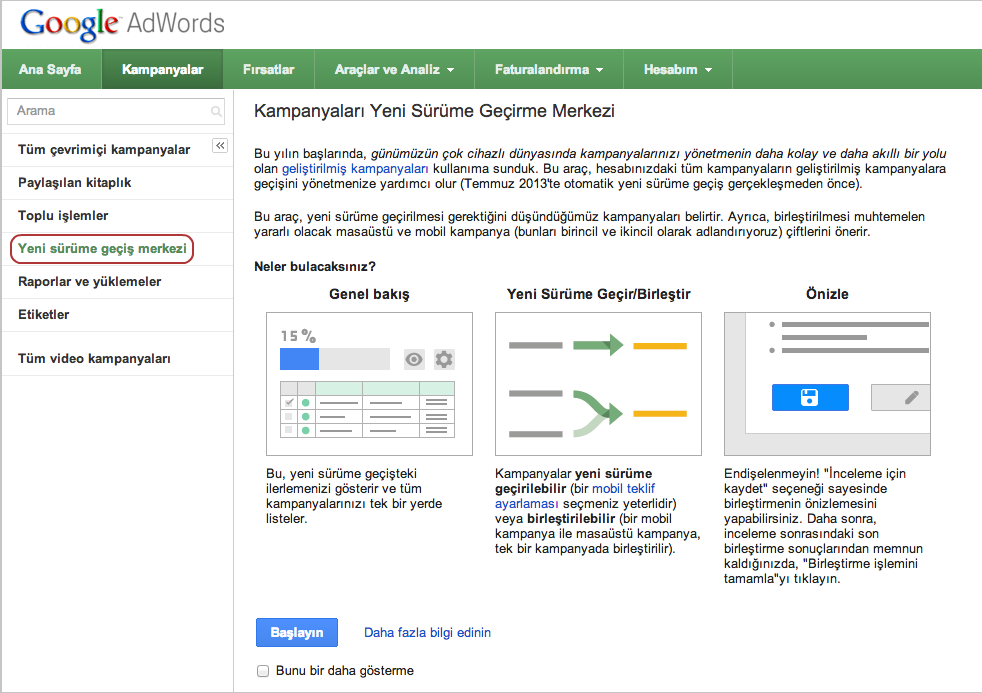Screen dimensions: 982x693
Task: Click the Önizle illustration
Action: click(x=827, y=384)
